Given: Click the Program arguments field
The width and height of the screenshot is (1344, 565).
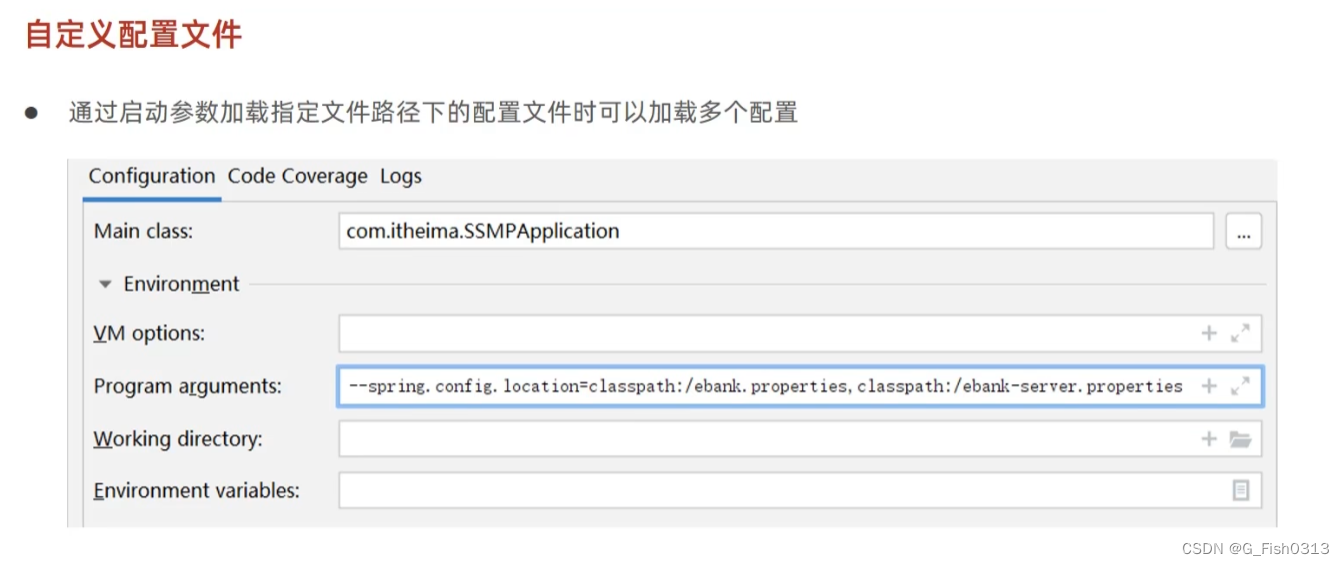Looking at the screenshot, I should (800, 386).
